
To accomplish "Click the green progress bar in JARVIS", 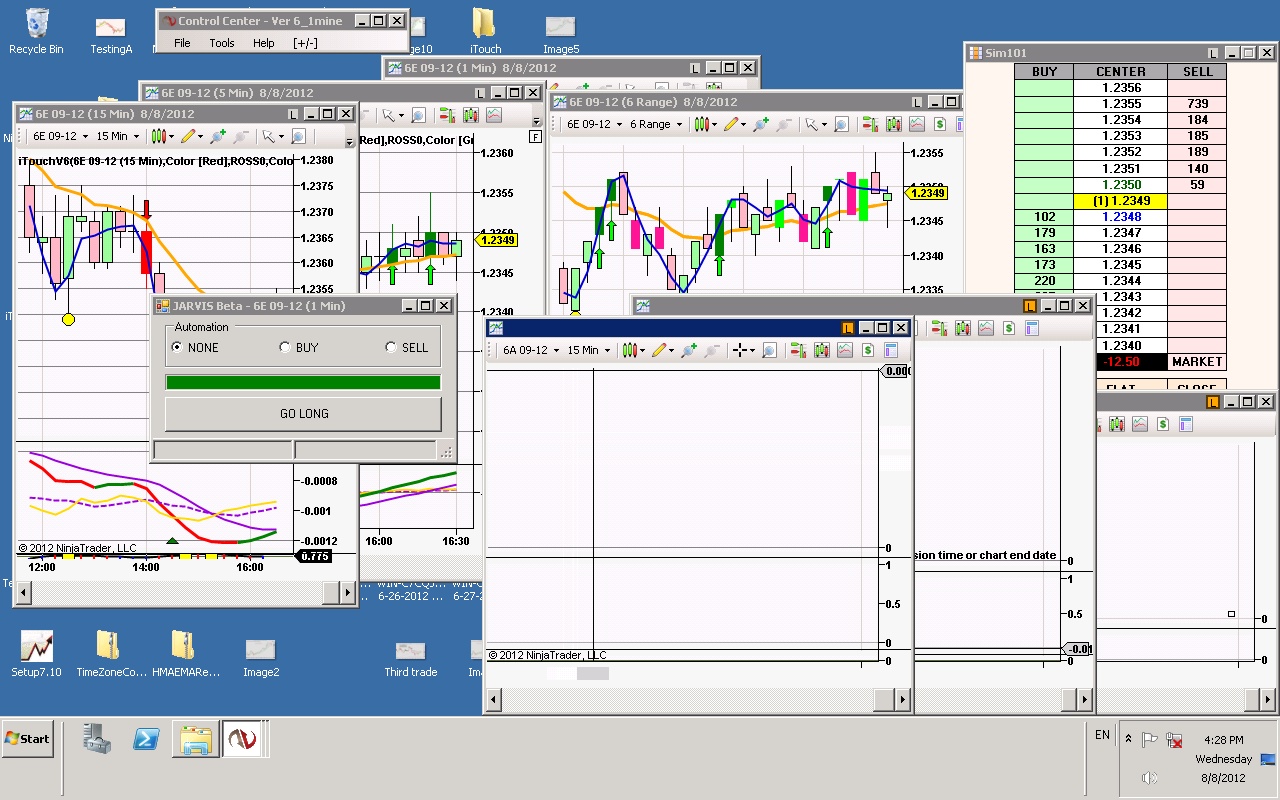I will pos(303,382).
